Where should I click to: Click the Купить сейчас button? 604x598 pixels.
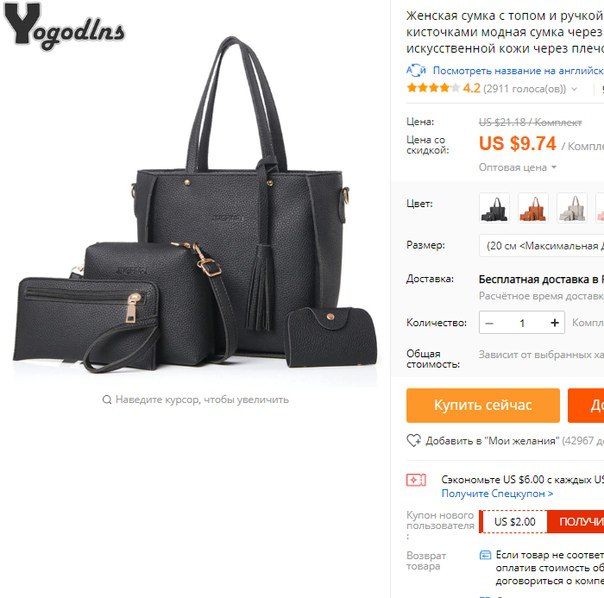(483, 405)
